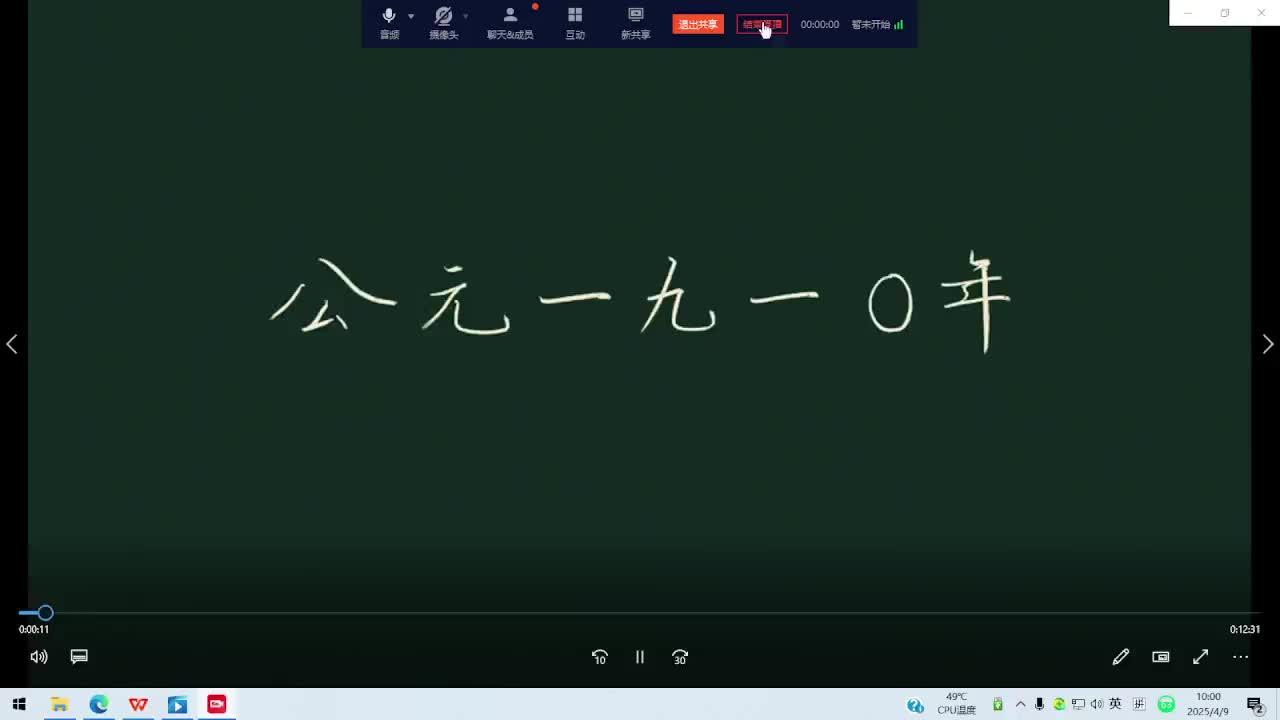Switch to mini player view
Screen dimensions: 1280x720
[x=1161, y=657]
